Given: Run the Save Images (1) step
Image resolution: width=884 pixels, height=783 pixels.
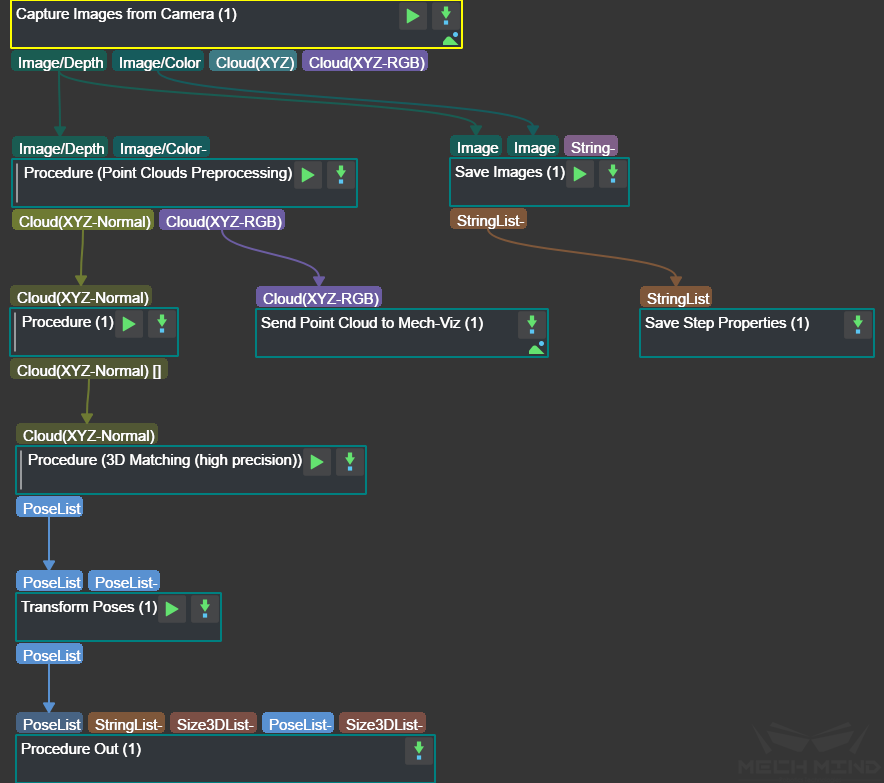Looking at the screenshot, I should coord(579,174).
